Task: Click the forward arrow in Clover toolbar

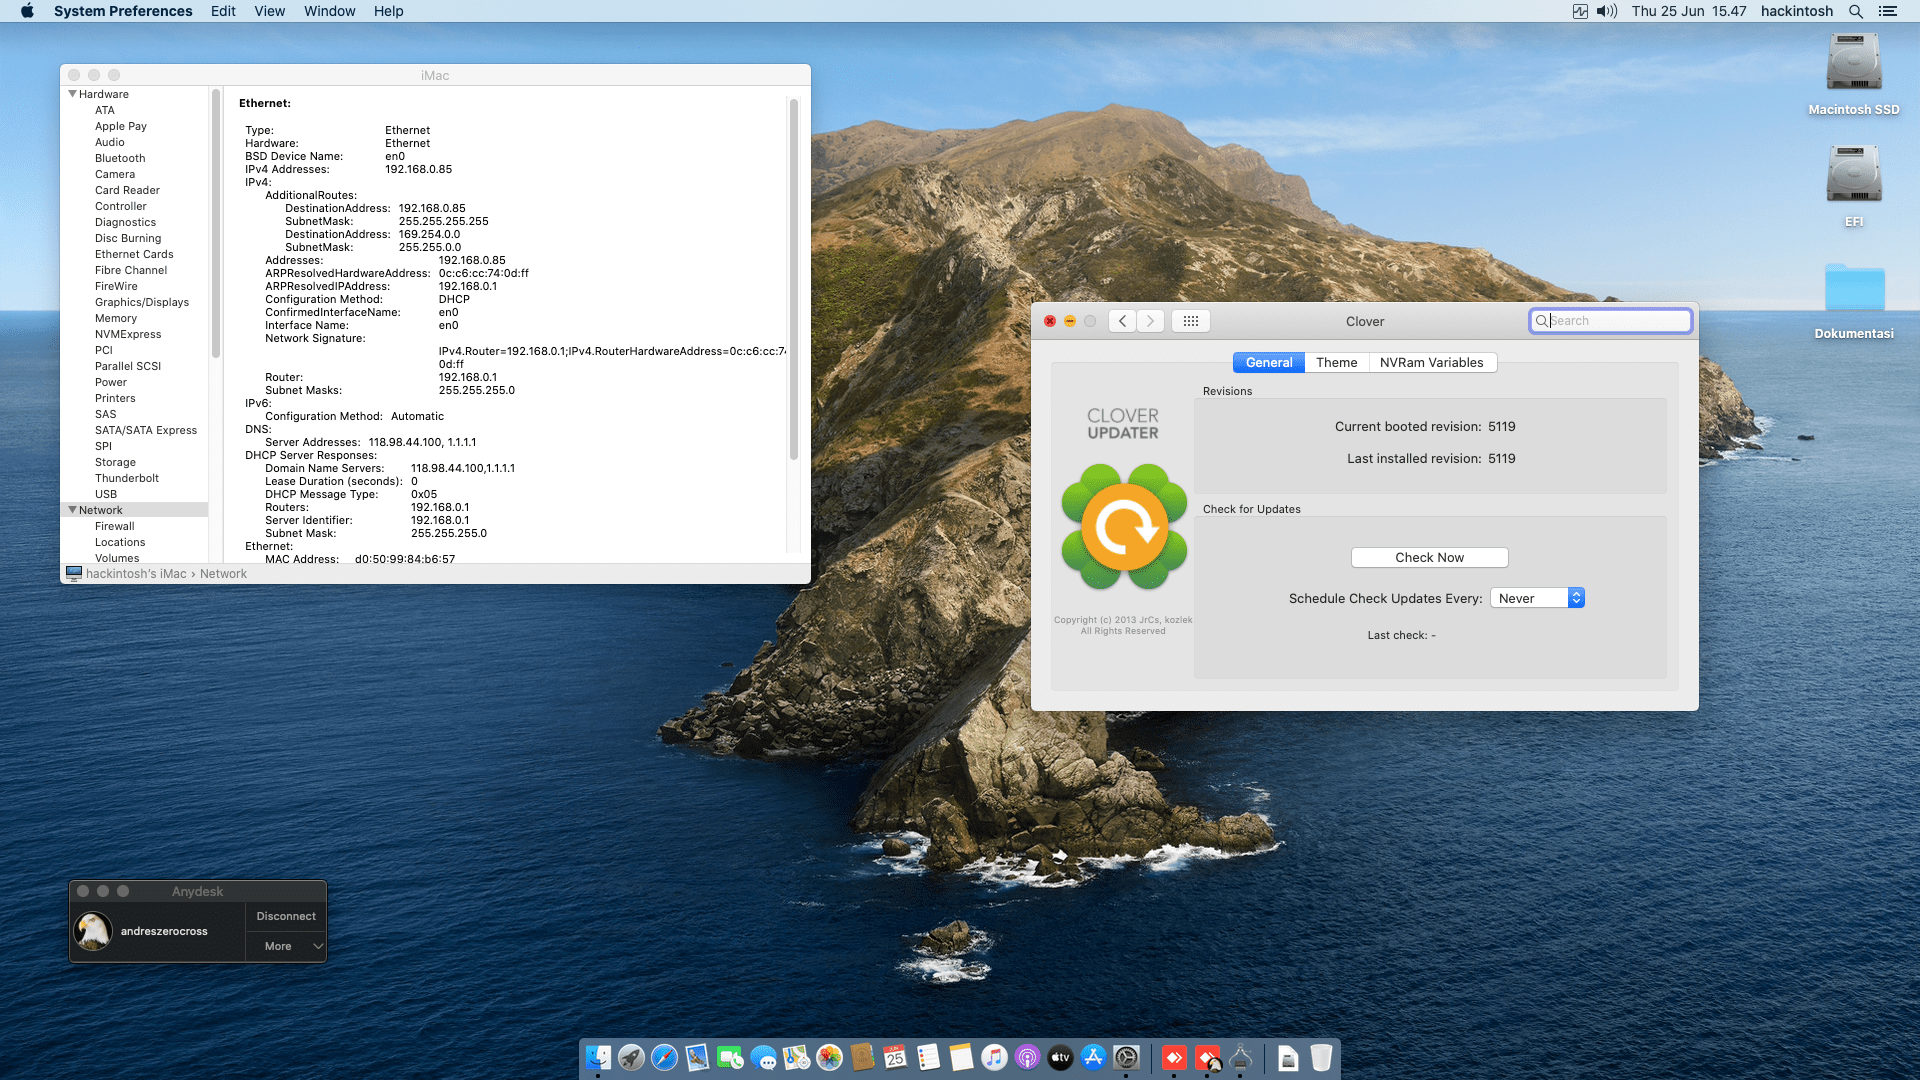Action: click(x=1150, y=321)
